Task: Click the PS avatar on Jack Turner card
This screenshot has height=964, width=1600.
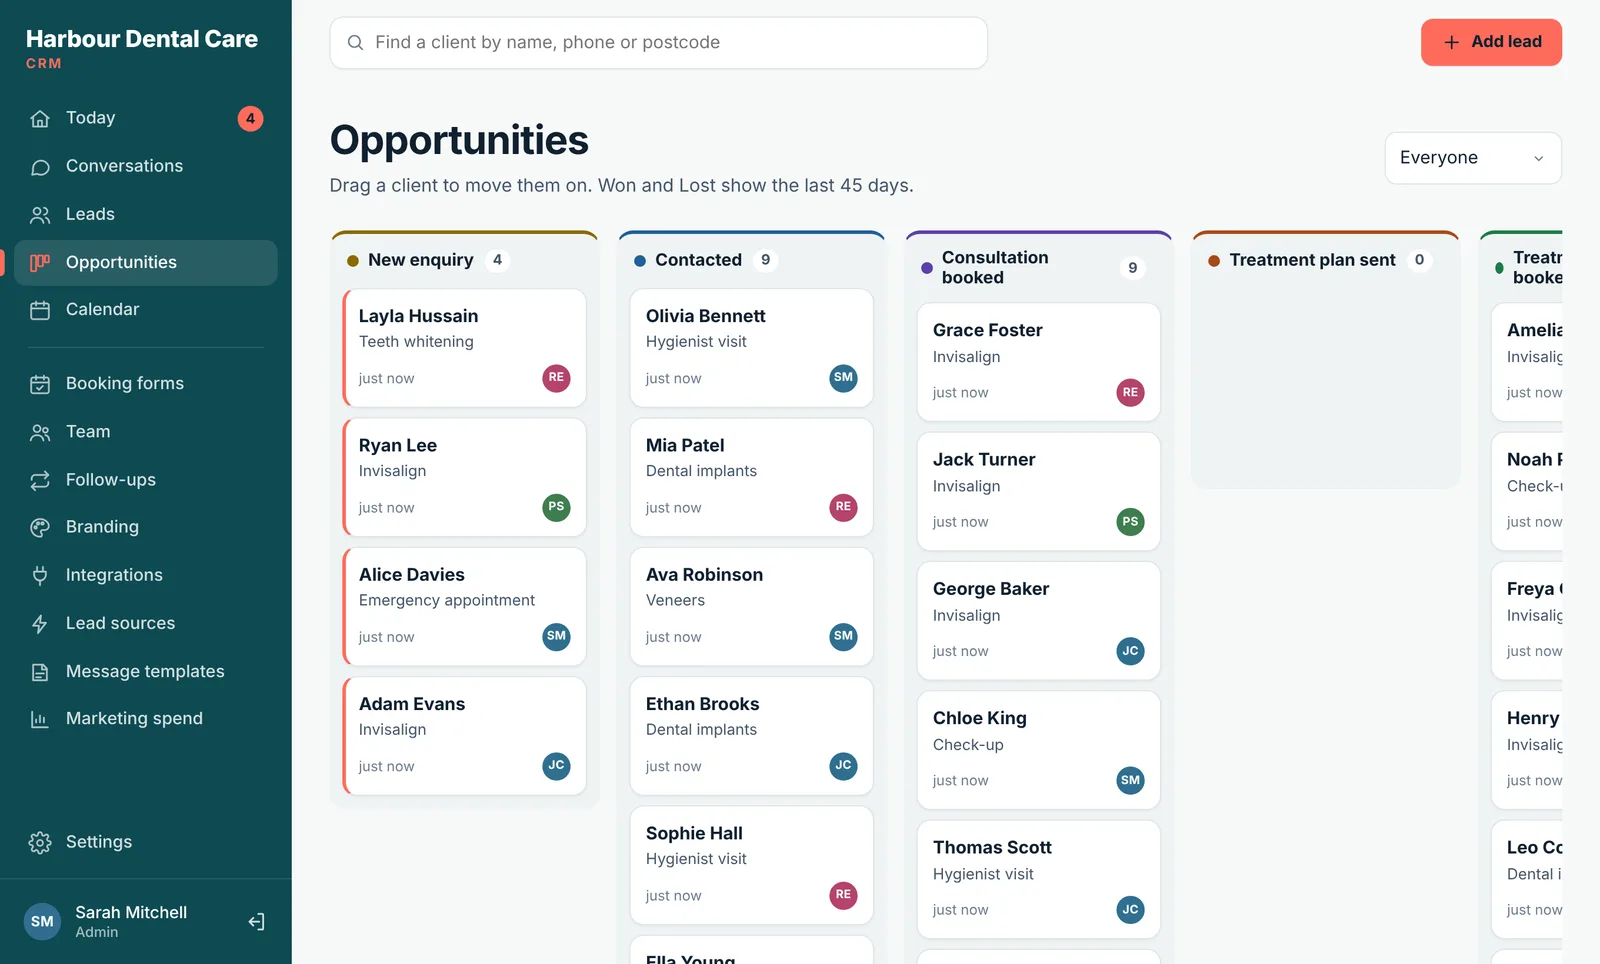Action: pos(1130,522)
